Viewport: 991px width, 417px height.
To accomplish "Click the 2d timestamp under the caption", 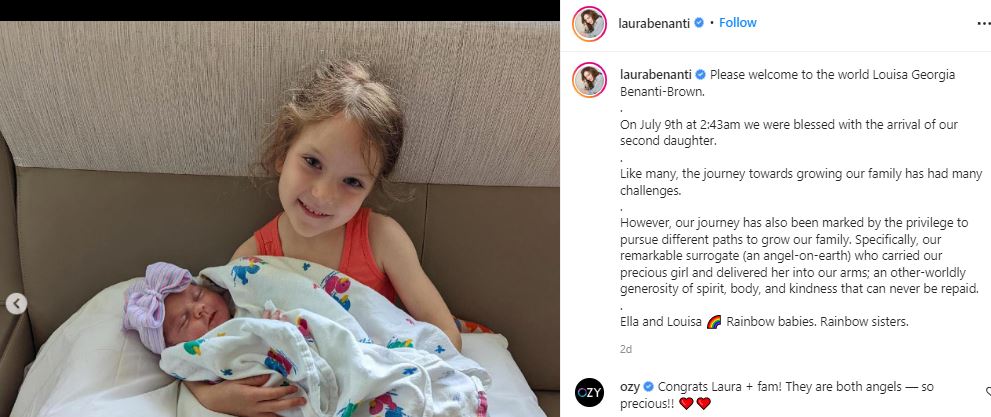I will (626, 349).
